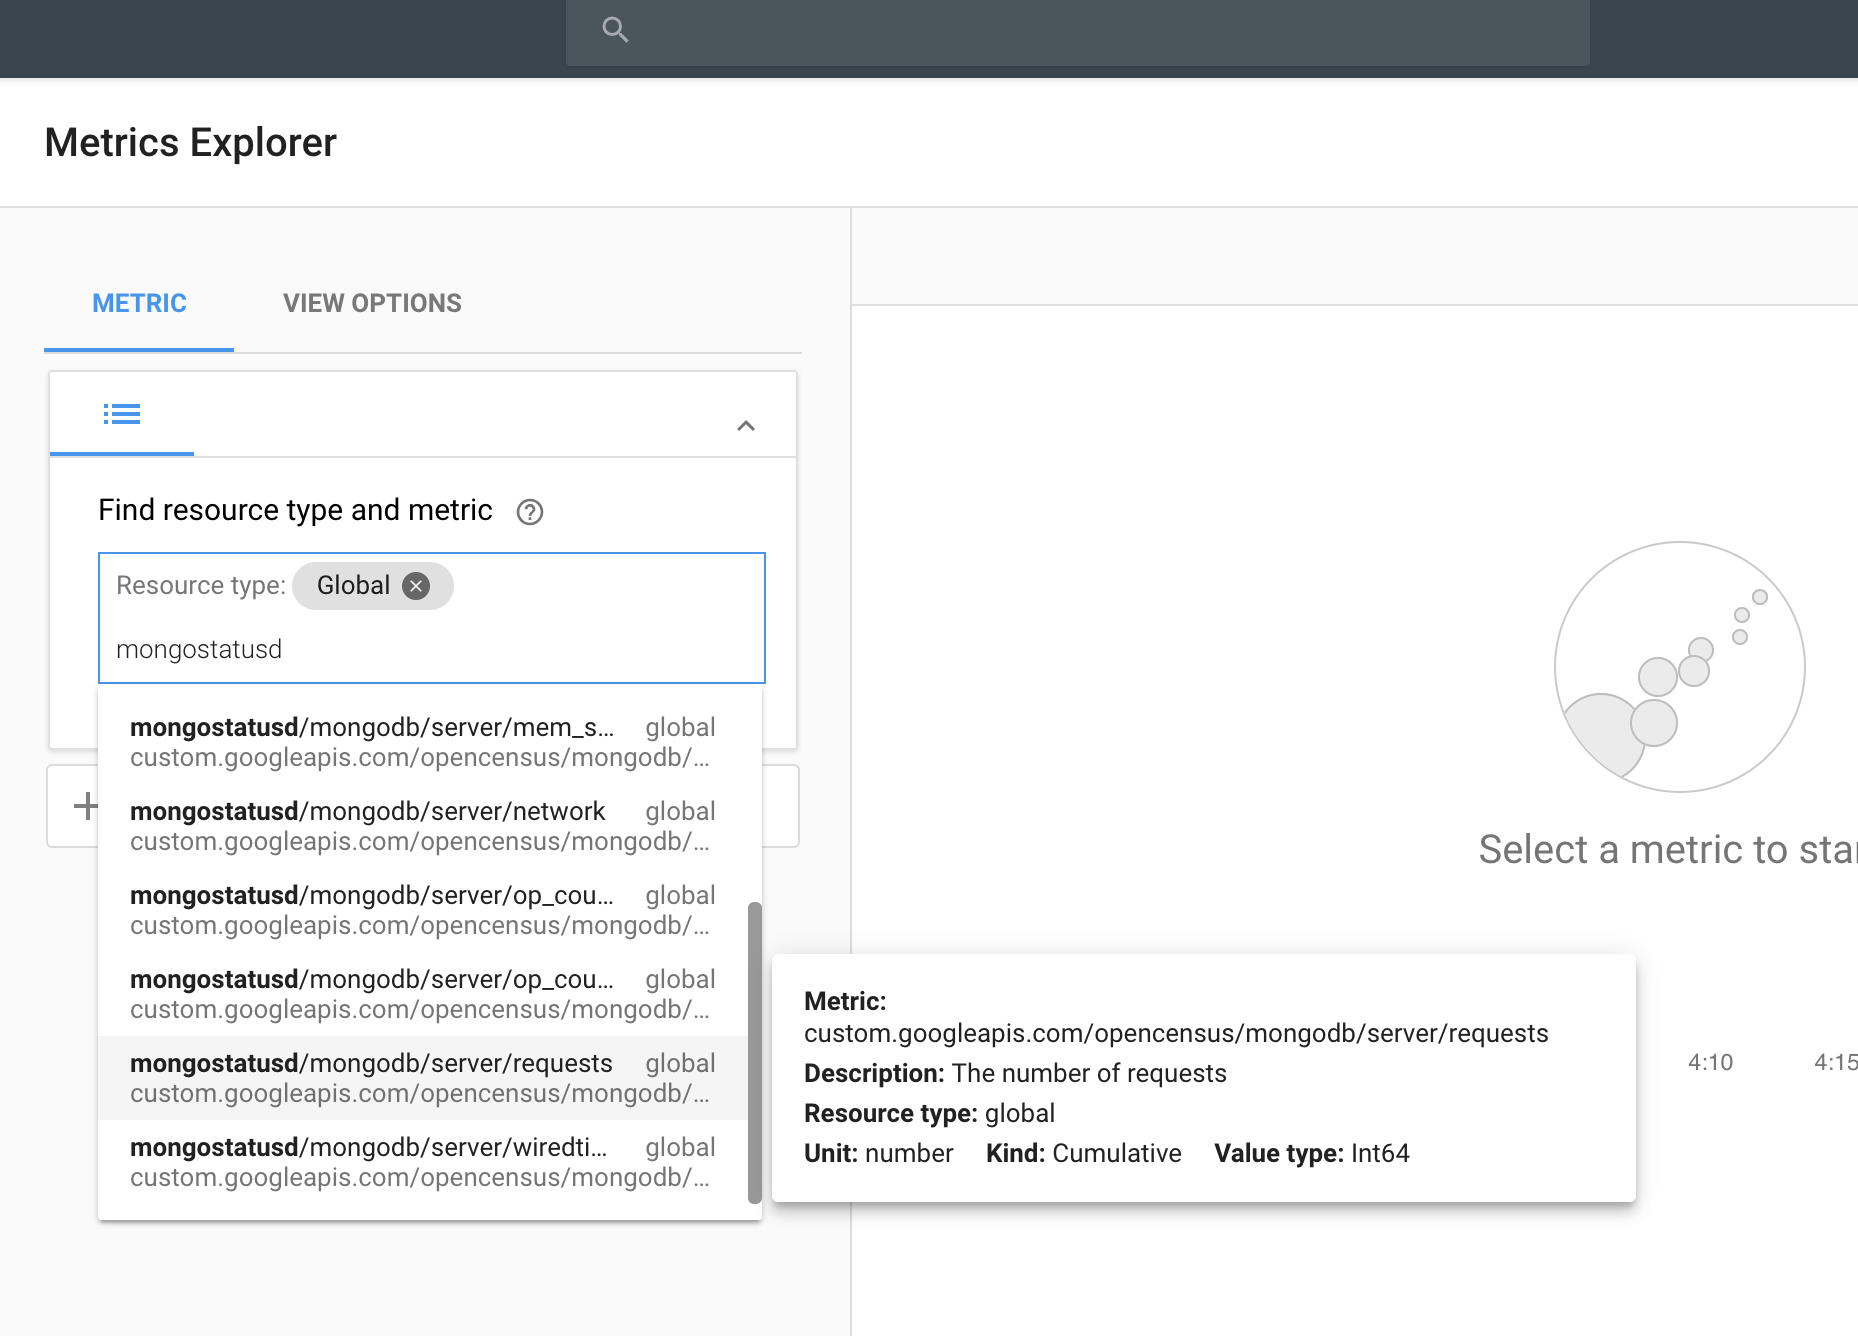This screenshot has width=1858, height=1336.
Task: Remove the Global resource type chip
Action: [416, 586]
